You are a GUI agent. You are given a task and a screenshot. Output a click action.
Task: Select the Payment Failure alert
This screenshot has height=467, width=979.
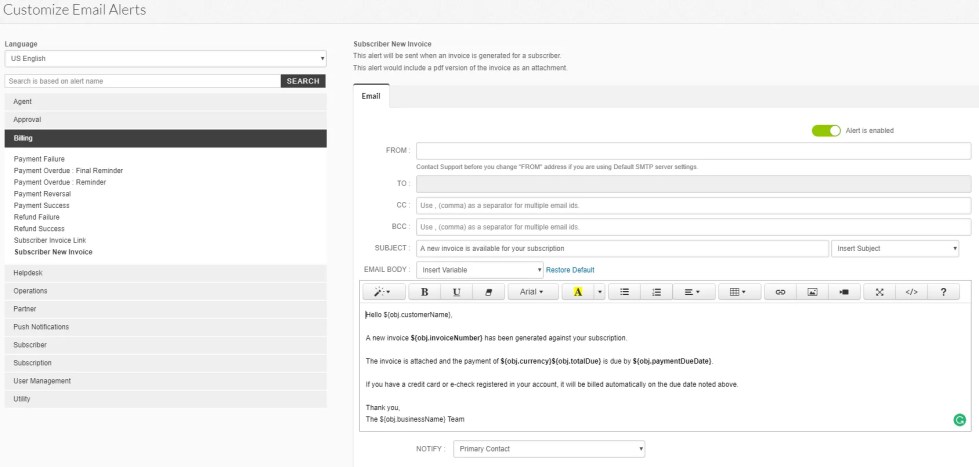tap(39, 159)
